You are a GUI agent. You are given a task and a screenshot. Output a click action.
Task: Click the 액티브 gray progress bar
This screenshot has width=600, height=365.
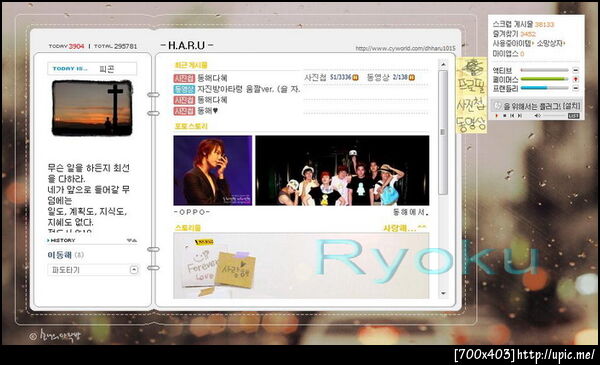tap(545, 70)
